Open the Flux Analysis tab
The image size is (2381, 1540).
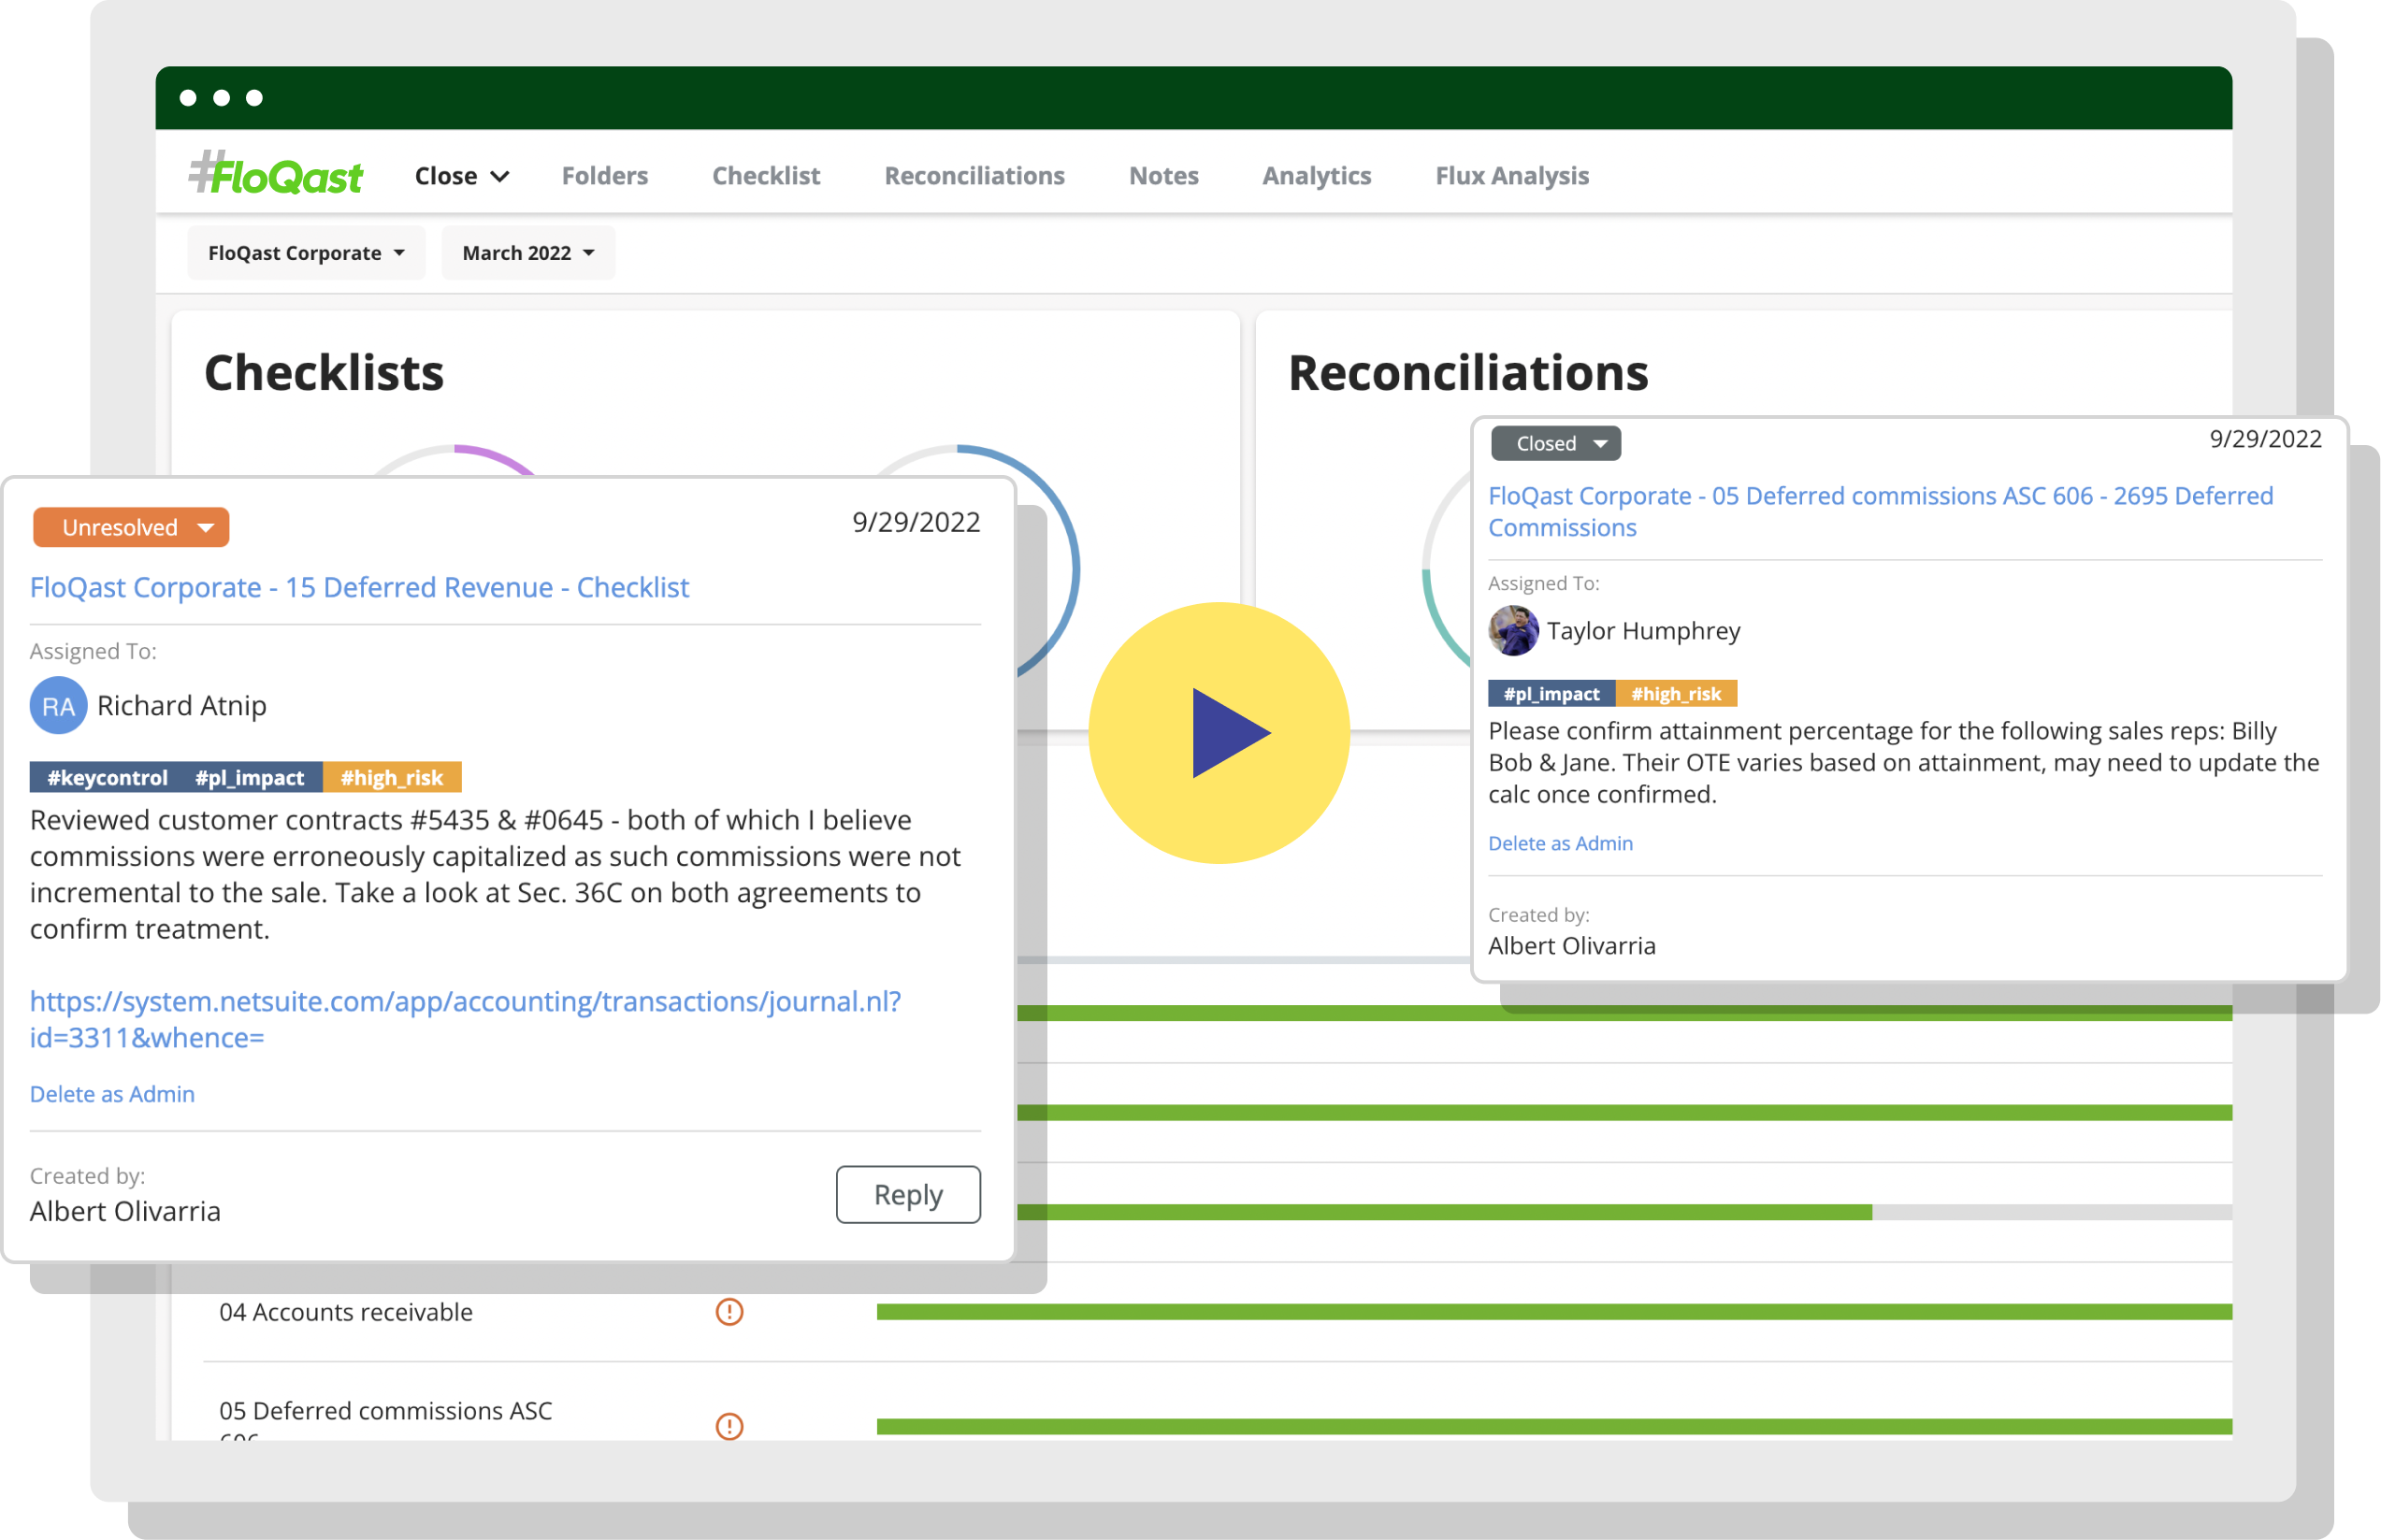(x=1512, y=176)
